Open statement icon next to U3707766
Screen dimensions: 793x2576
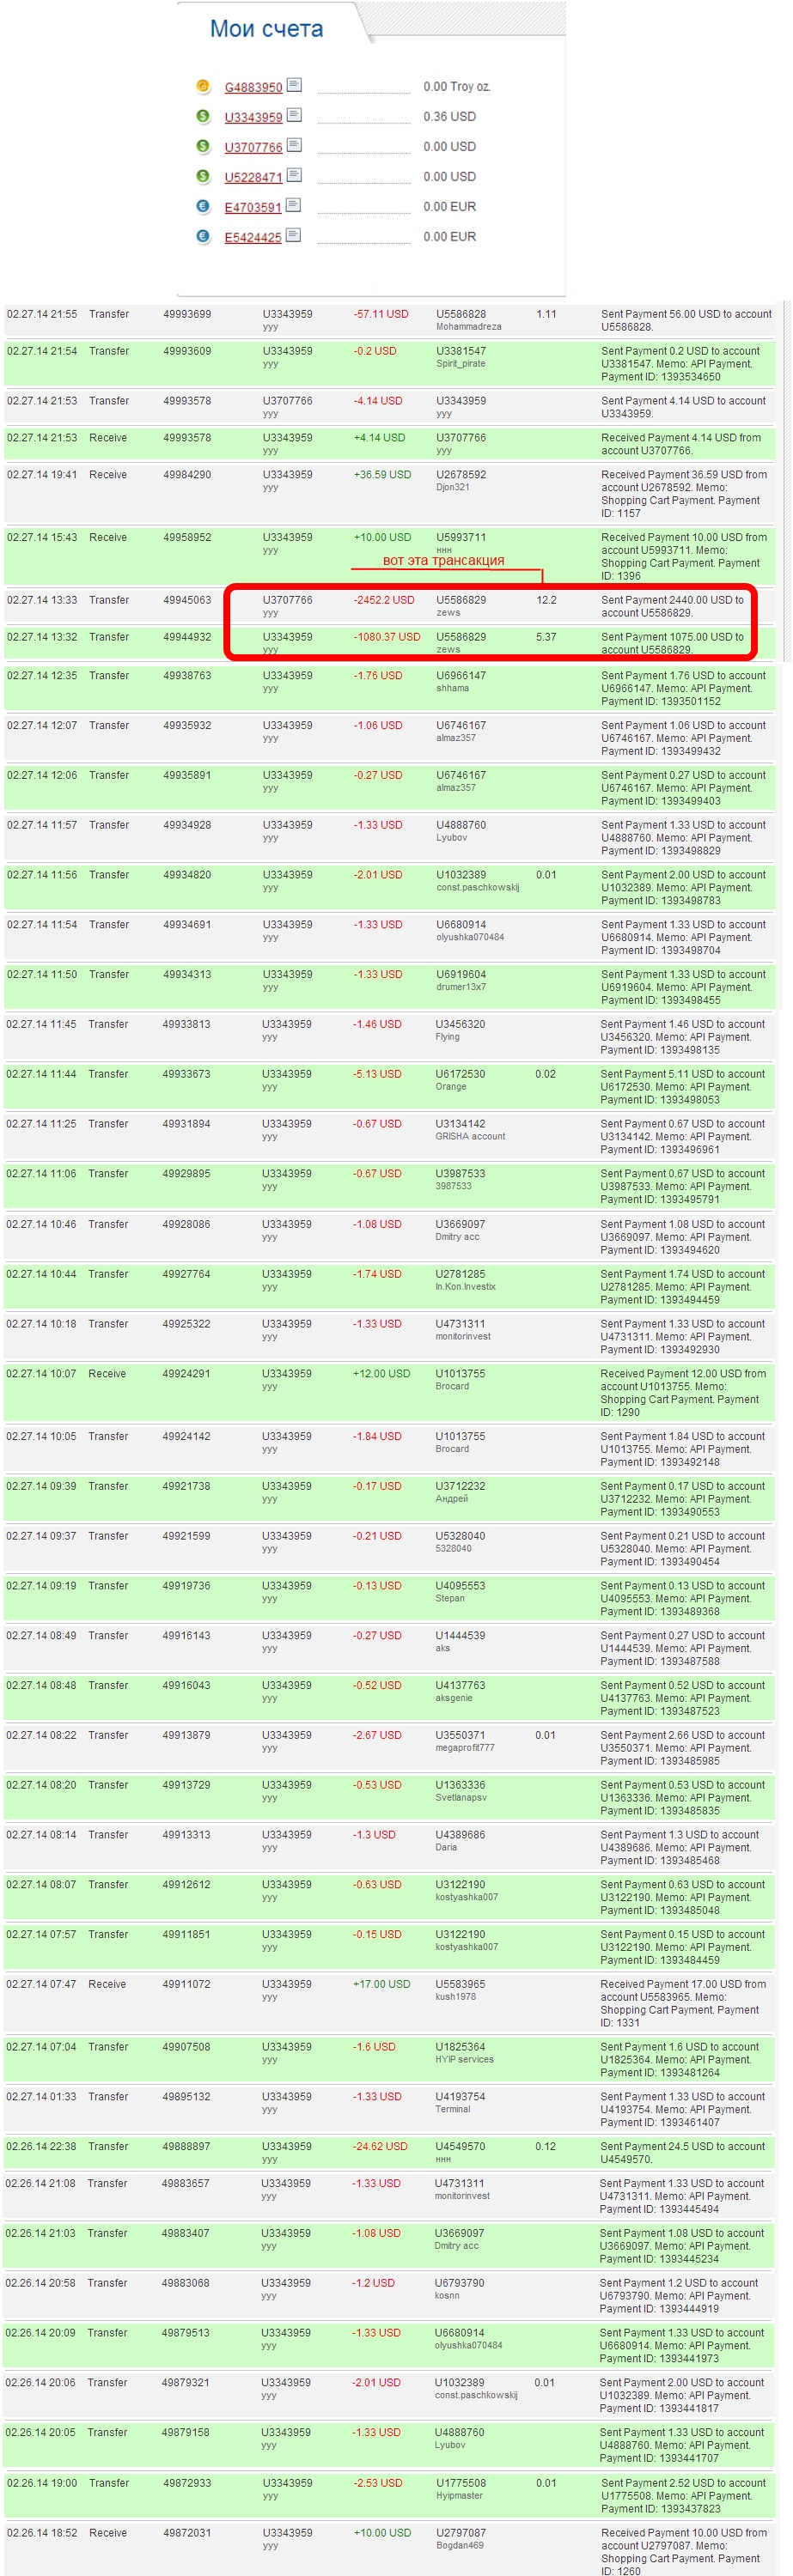[x=294, y=145]
